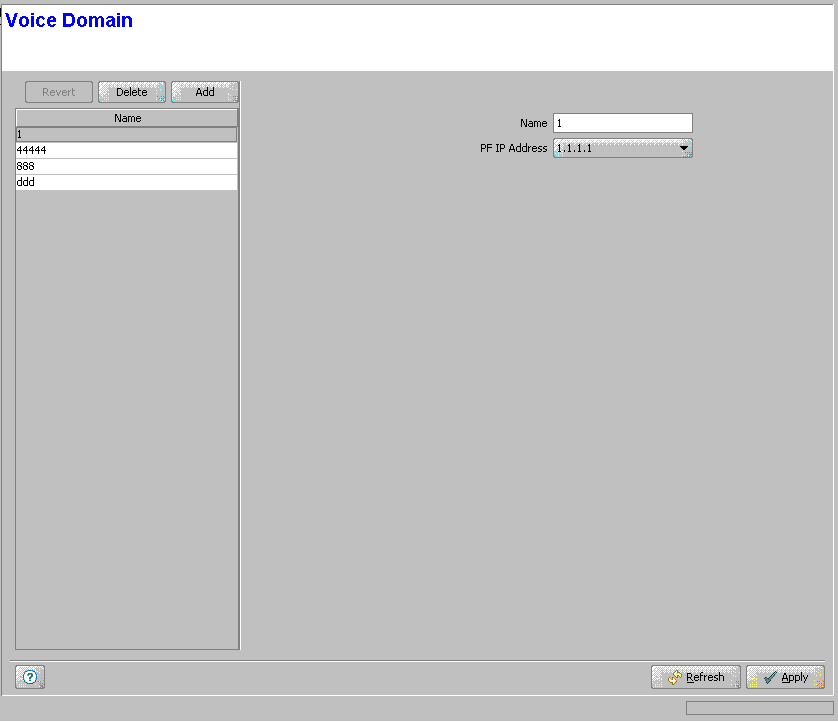Screen dimensions: 838x722
Task: Click empty area below the ddd row
Action: 127,400
